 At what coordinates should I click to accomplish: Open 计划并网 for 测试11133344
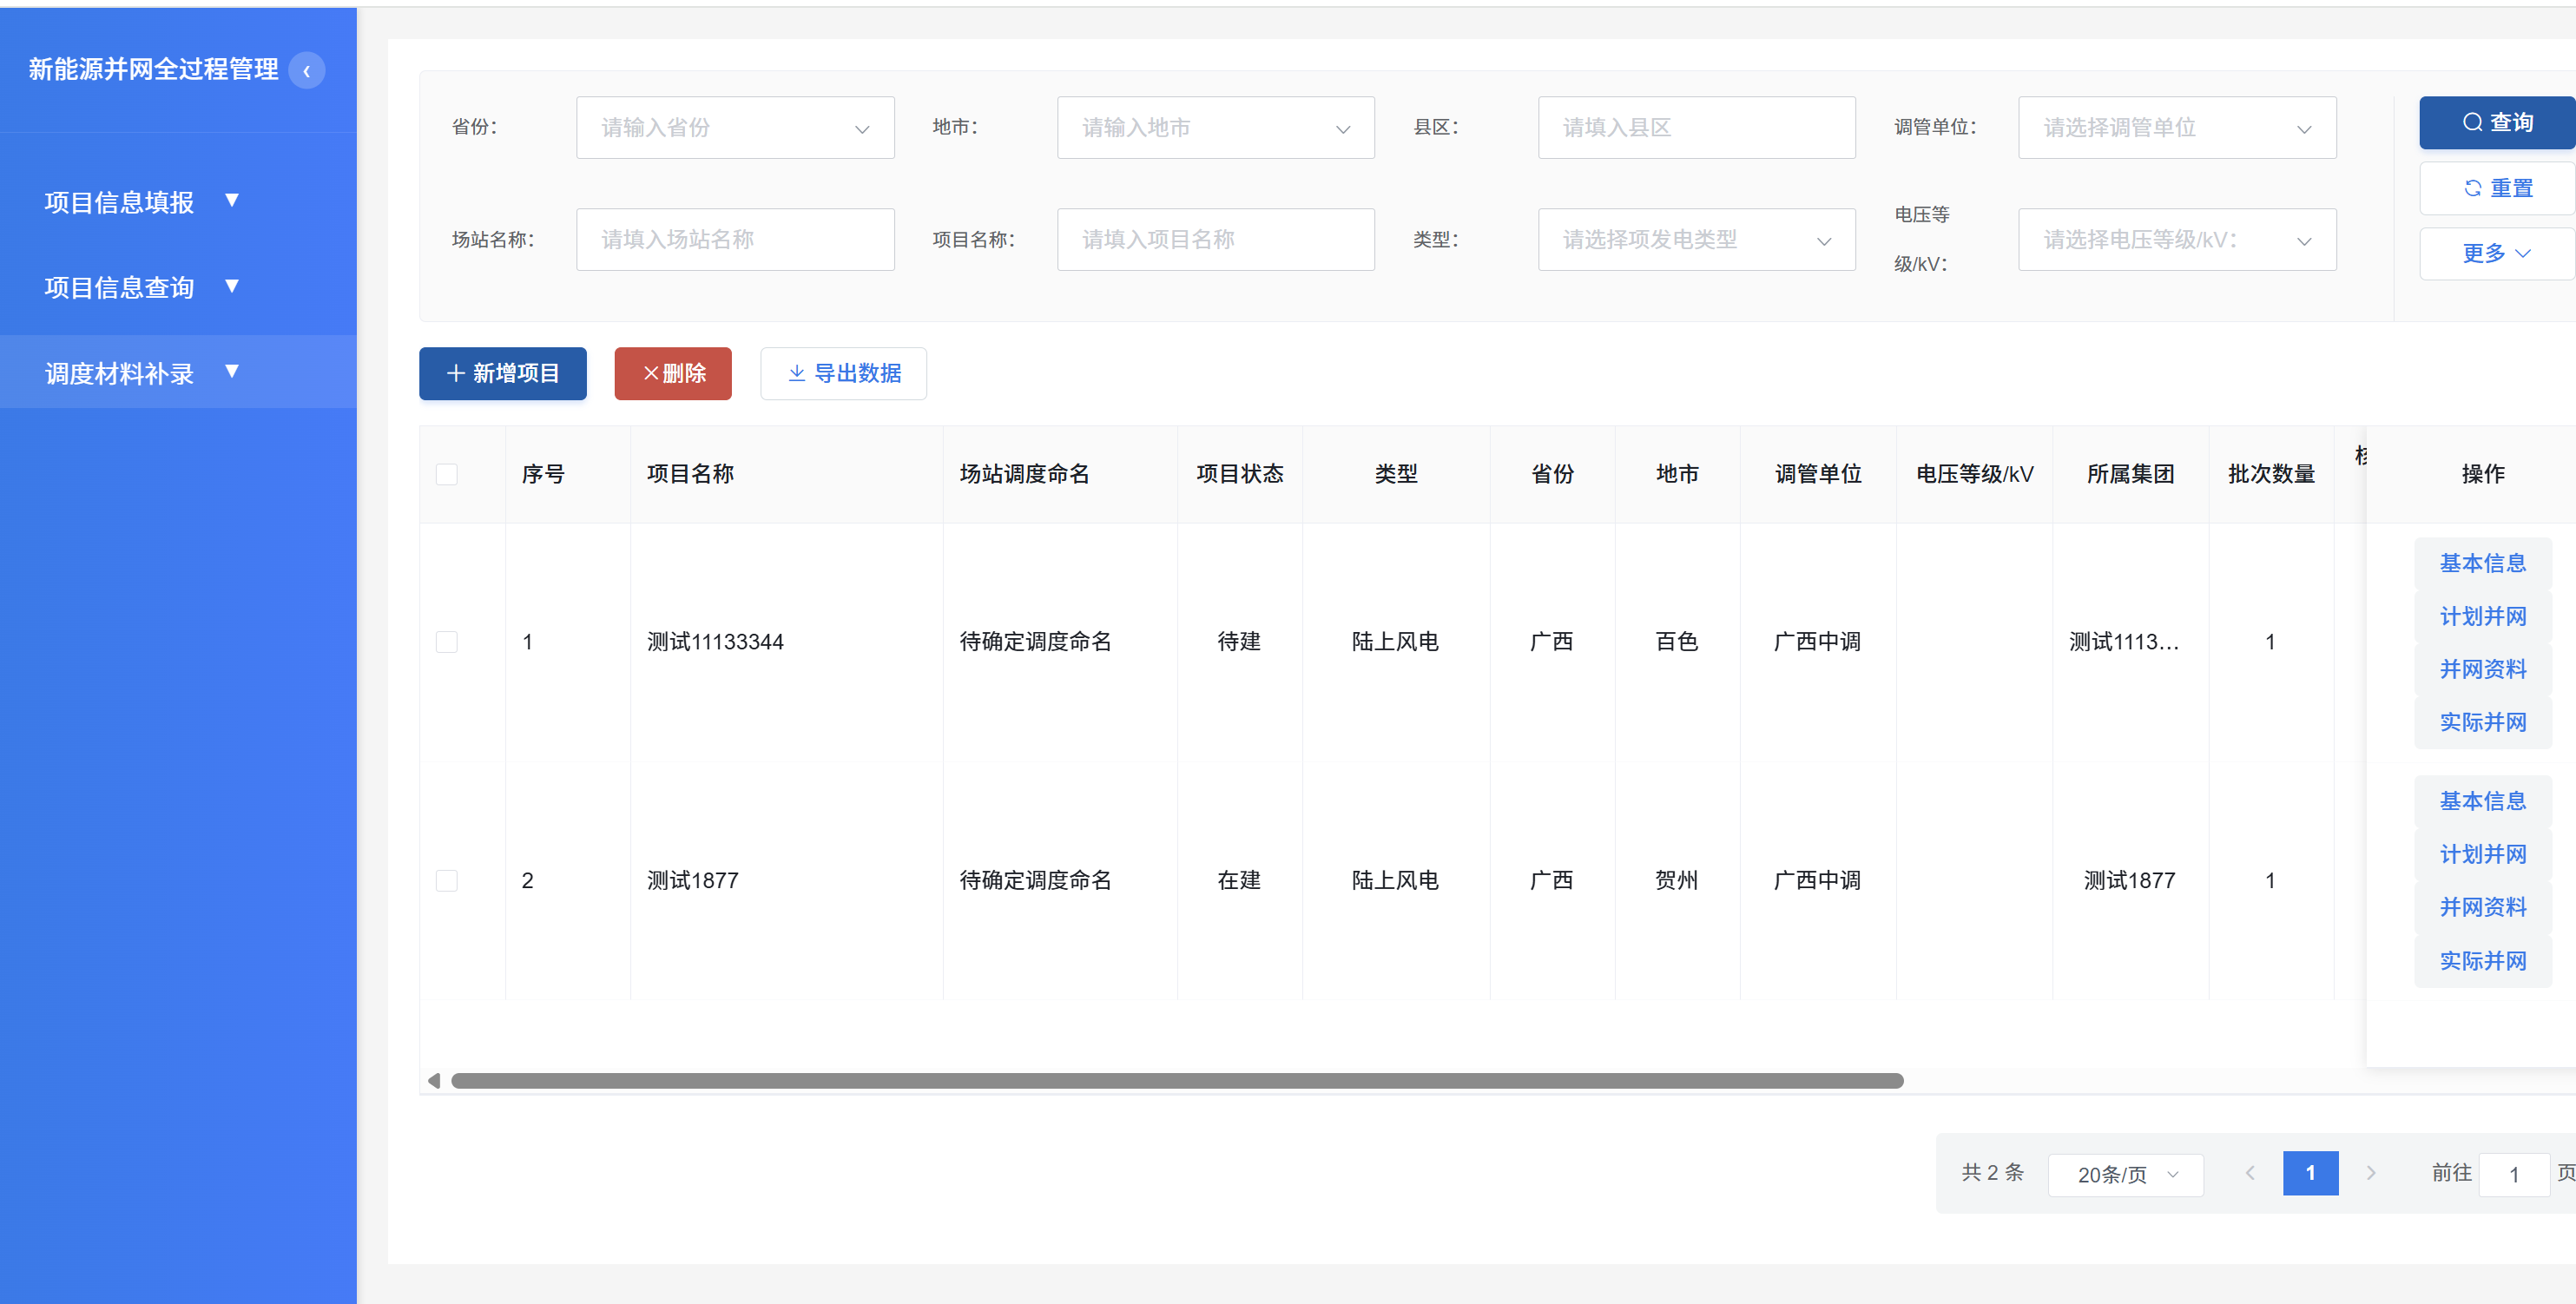point(2483,617)
